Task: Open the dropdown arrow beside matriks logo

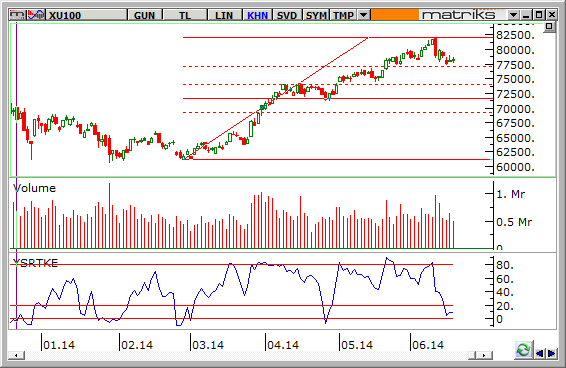Action: pyautogui.click(x=513, y=15)
